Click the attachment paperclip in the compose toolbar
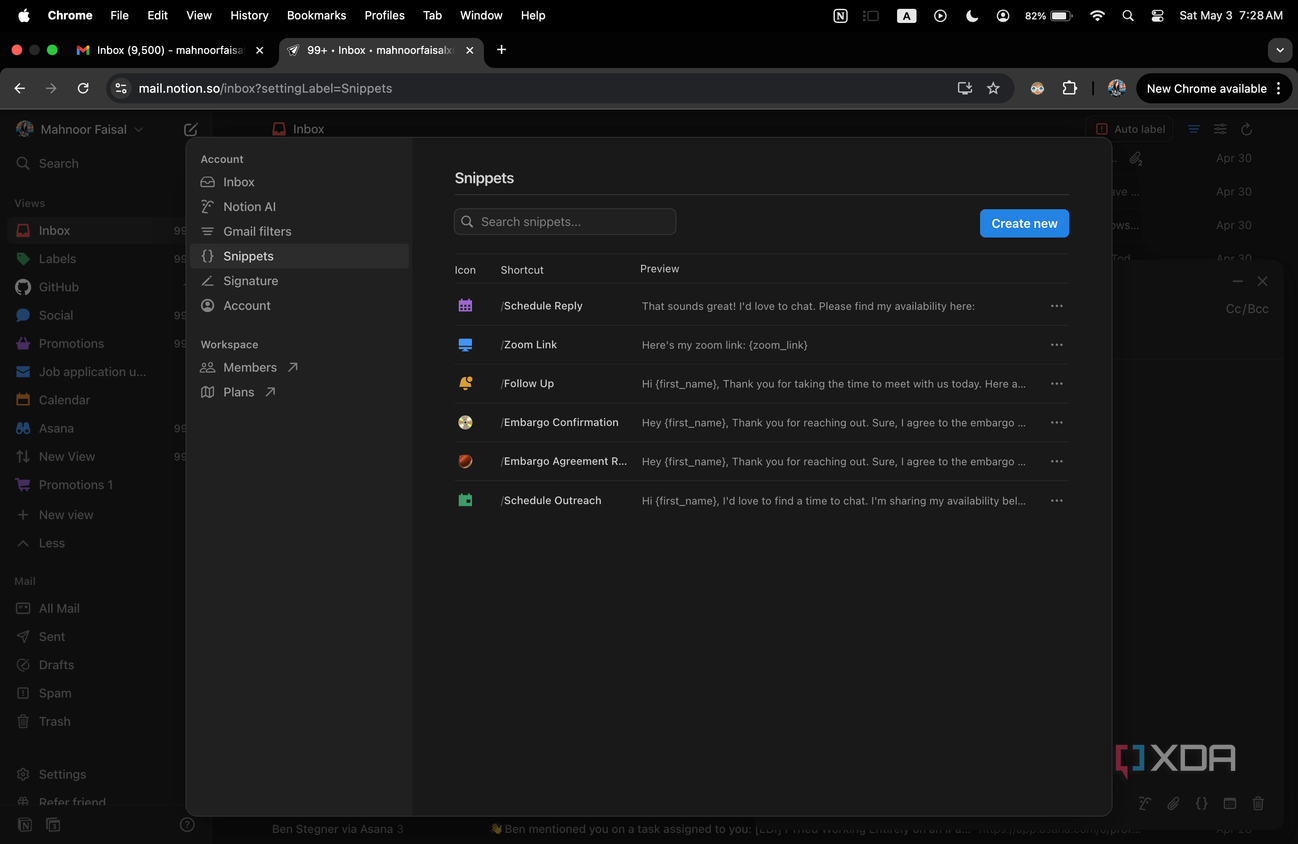 1174,803
